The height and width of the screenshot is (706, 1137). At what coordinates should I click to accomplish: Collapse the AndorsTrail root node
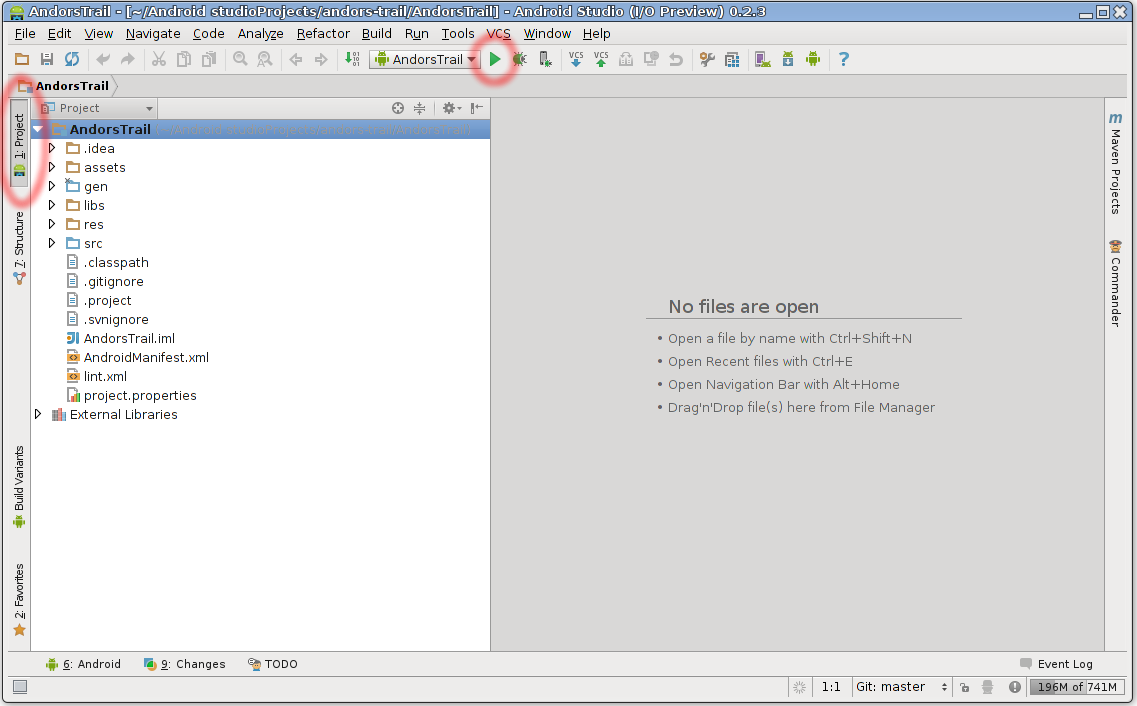[x=38, y=129]
